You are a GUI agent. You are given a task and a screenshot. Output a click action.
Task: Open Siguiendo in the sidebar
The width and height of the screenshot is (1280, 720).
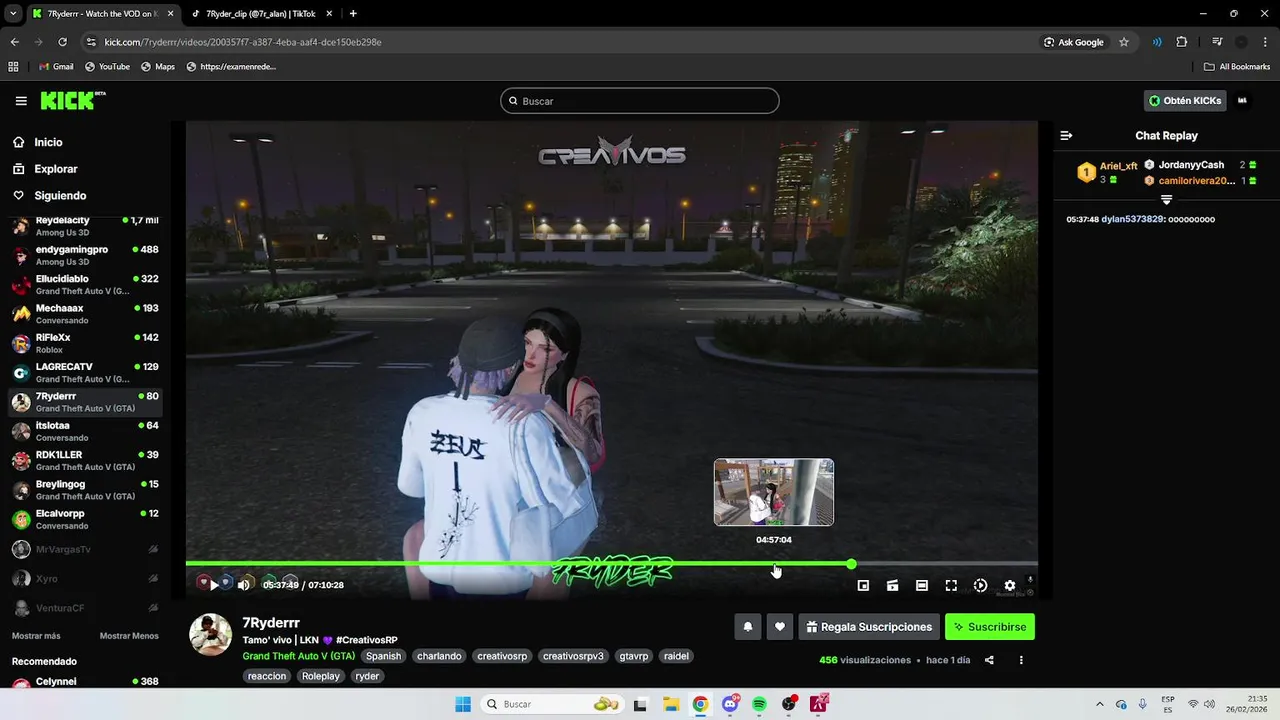[x=60, y=196]
